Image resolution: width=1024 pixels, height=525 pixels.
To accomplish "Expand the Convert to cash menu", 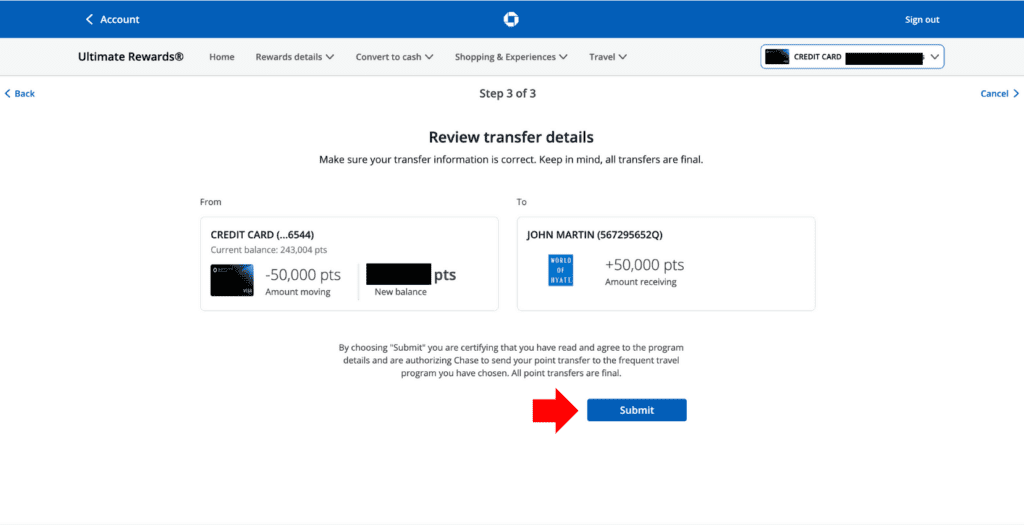I will (394, 57).
